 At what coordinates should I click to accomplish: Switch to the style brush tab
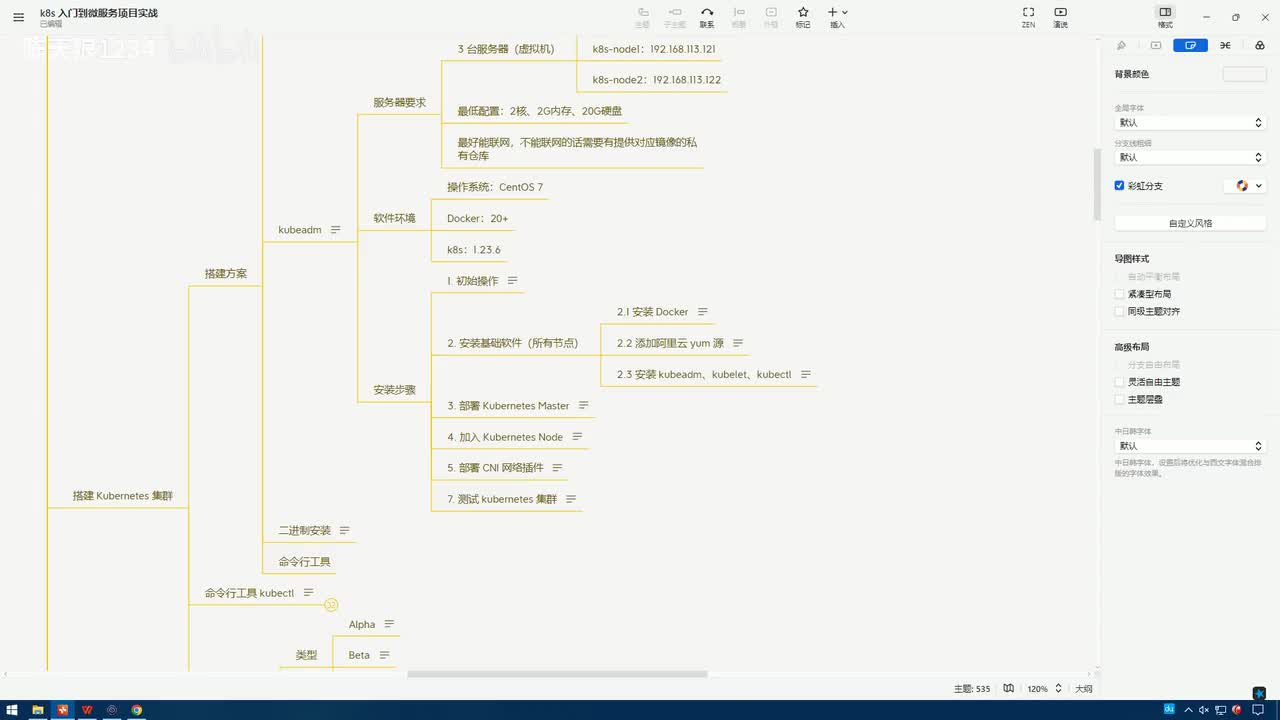(1121, 45)
